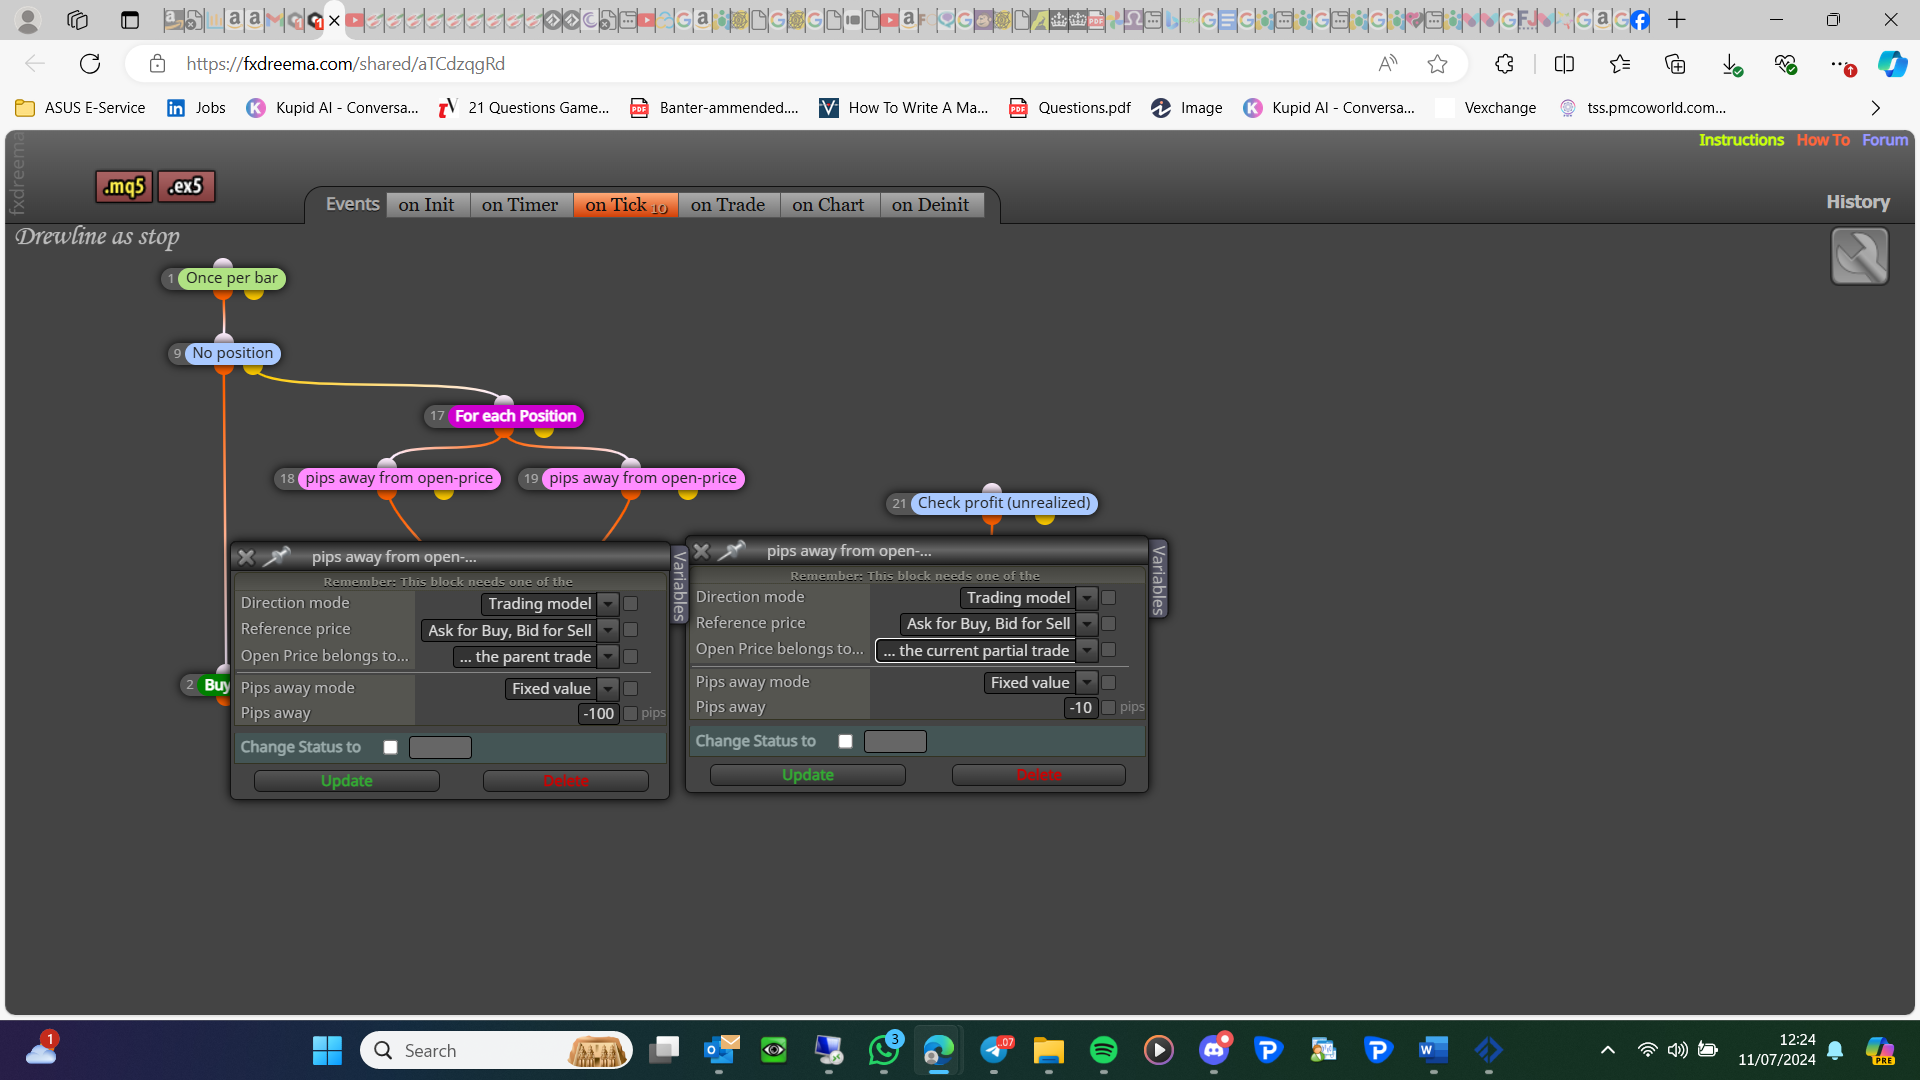This screenshot has width=1920, height=1080.
Task: Open the Copilot sidebar icon
Action: point(1892,64)
